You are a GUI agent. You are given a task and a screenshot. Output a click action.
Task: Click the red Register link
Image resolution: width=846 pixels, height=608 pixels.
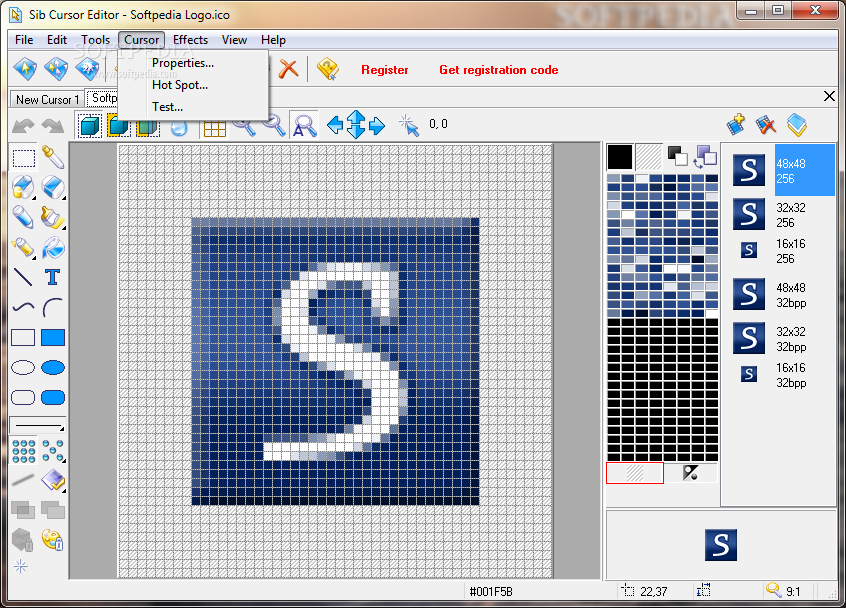tap(385, 70)
